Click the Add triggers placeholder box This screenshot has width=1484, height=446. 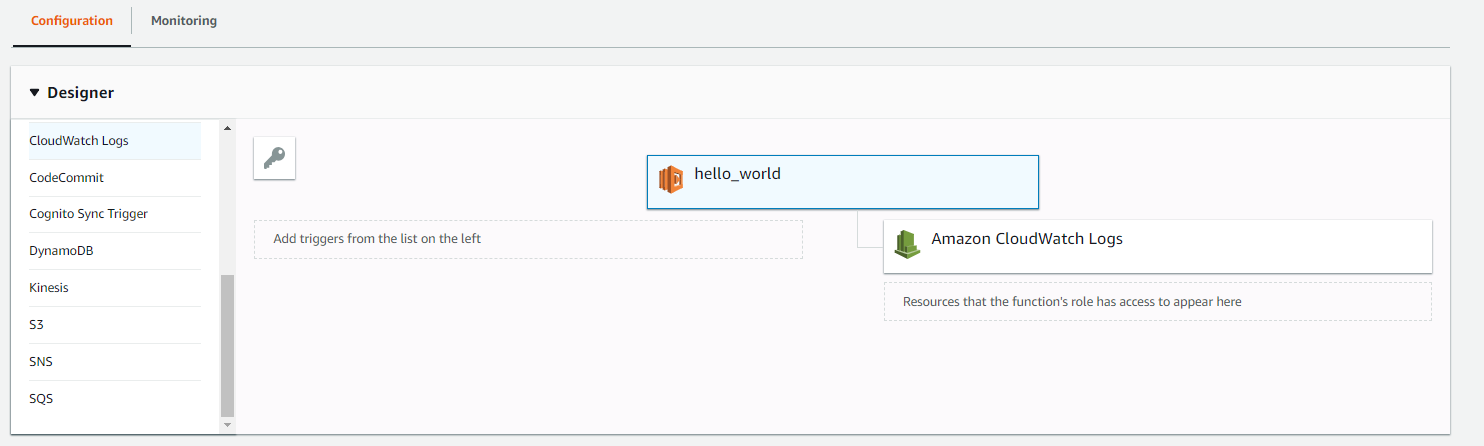tap(528, 240)
